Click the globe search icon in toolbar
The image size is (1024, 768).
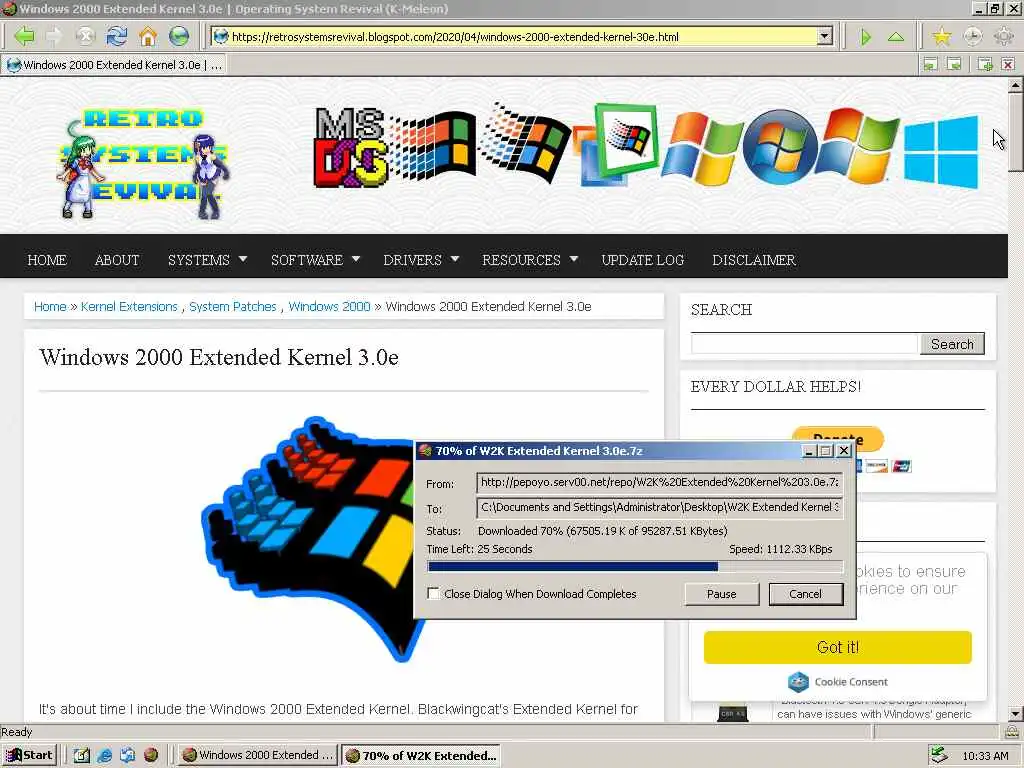point(179,36)
